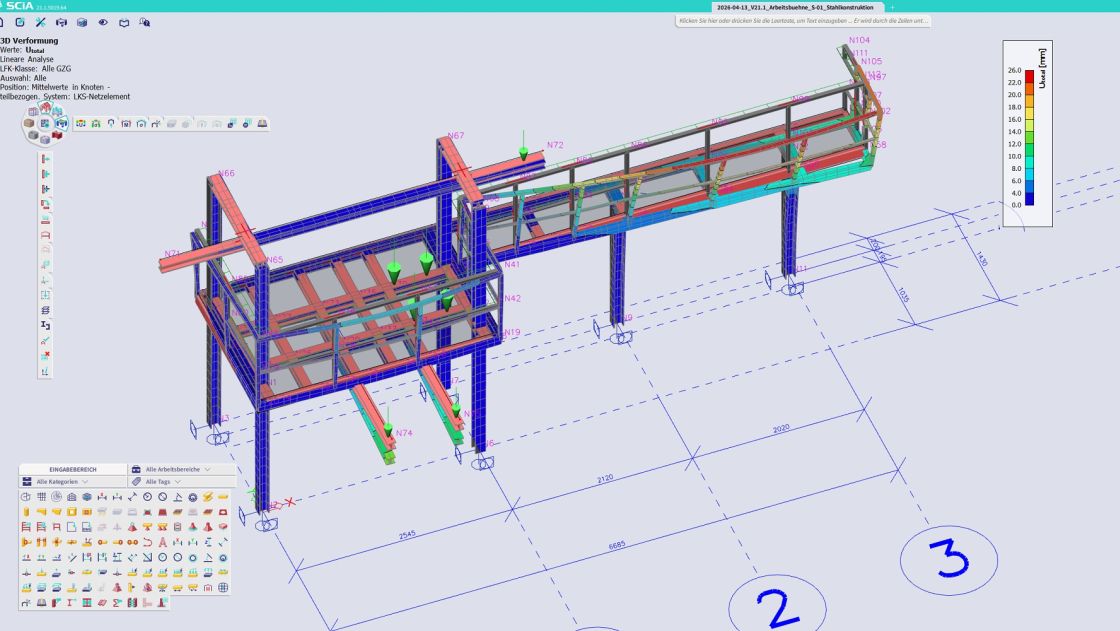Open the Alle Kategorien dropdown
Viewport: 1120px width, 631px height.
point(73,482)
